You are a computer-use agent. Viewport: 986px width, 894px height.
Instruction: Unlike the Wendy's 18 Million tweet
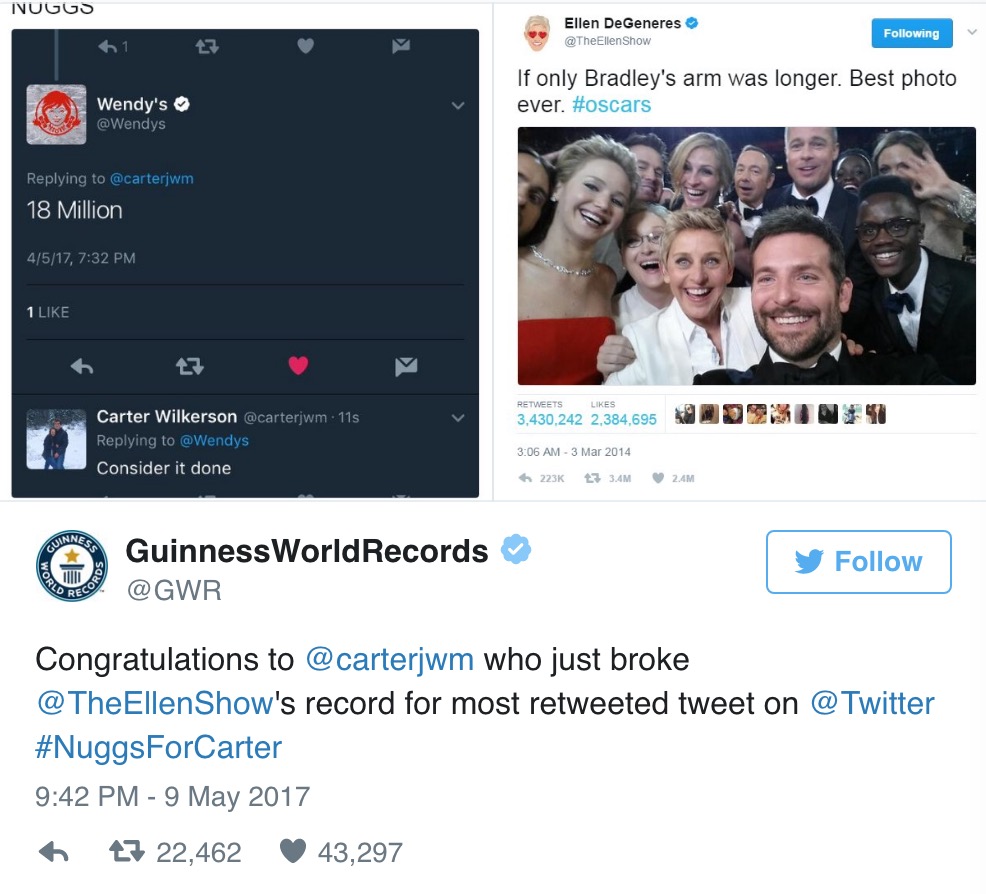(298, 366)
